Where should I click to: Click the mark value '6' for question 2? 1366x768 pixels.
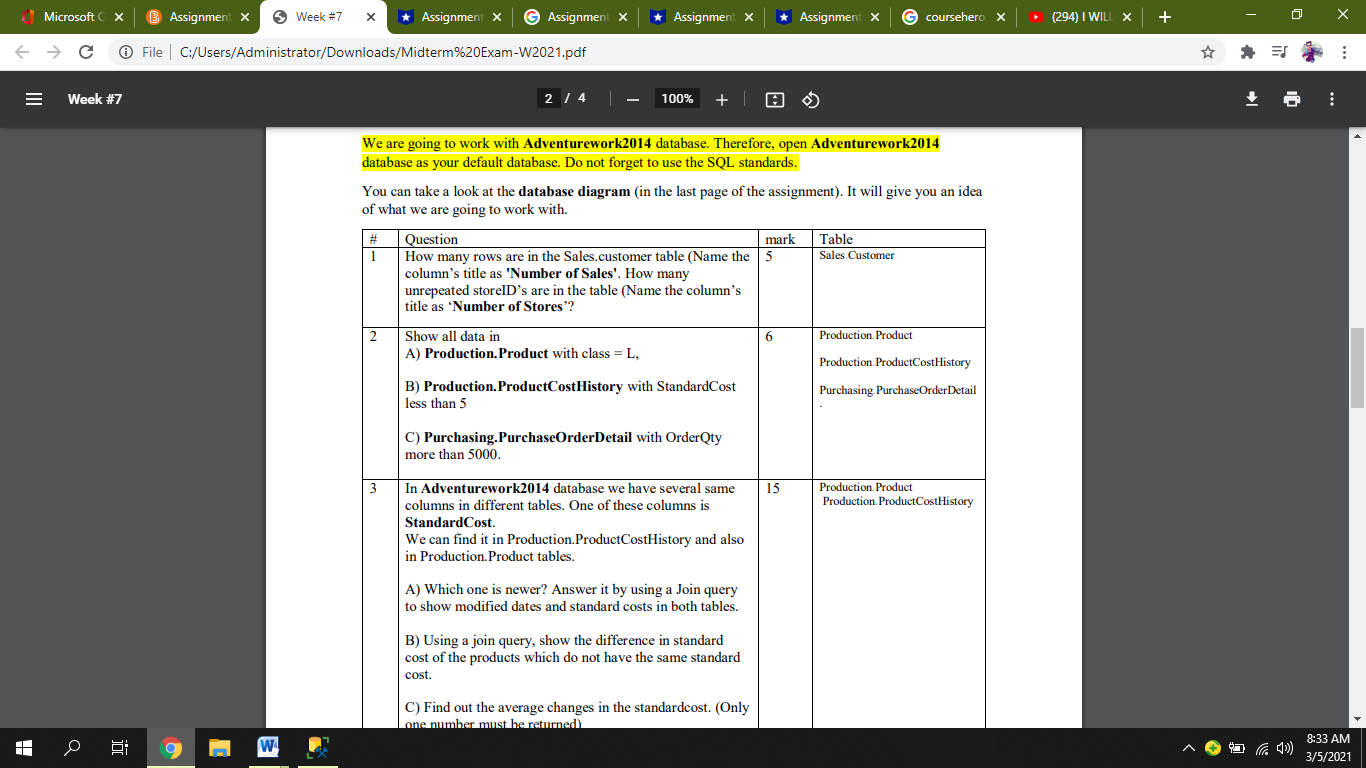[x=769, y=337]
